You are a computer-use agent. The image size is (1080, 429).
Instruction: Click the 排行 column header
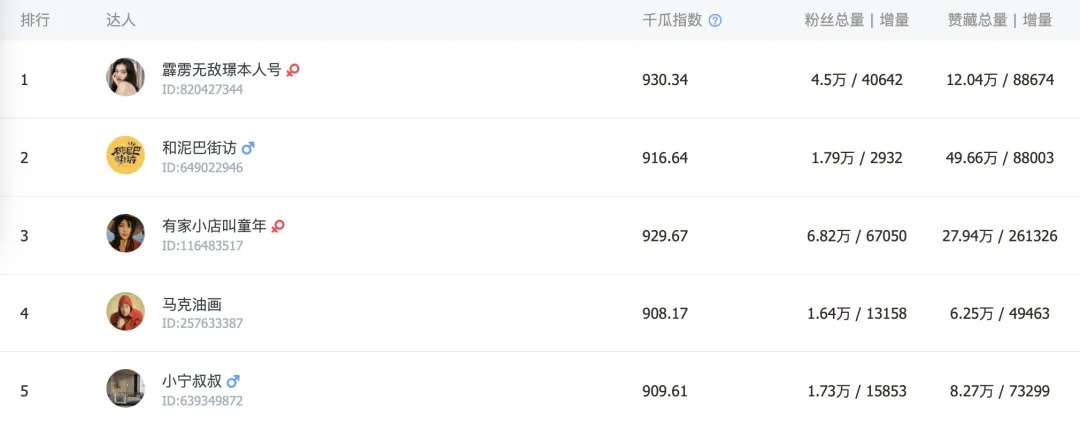tap(35, 20)
